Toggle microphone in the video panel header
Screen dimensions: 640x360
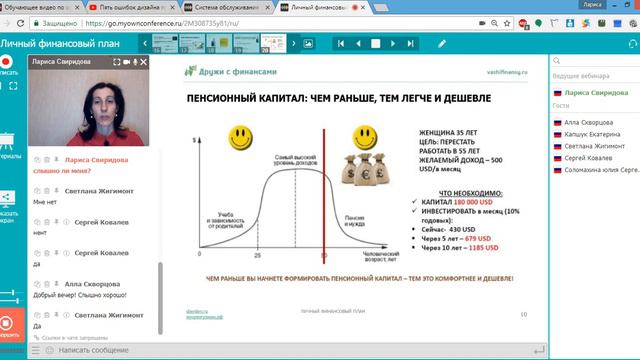pos(135,62)
